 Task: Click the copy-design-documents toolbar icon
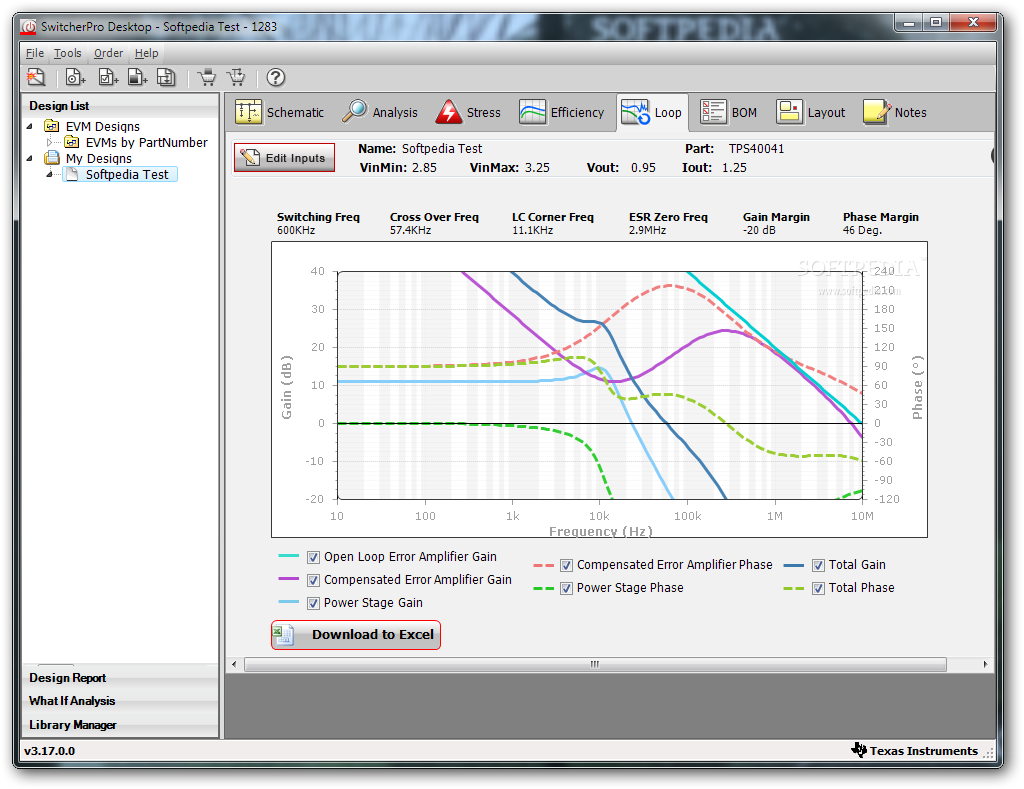[x=167, y=78]
